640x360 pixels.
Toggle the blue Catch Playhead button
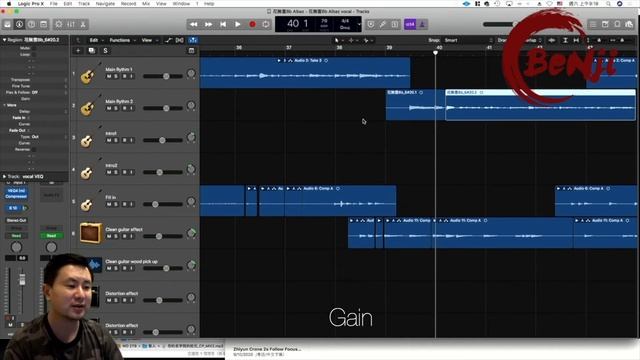tap(193, 40)
